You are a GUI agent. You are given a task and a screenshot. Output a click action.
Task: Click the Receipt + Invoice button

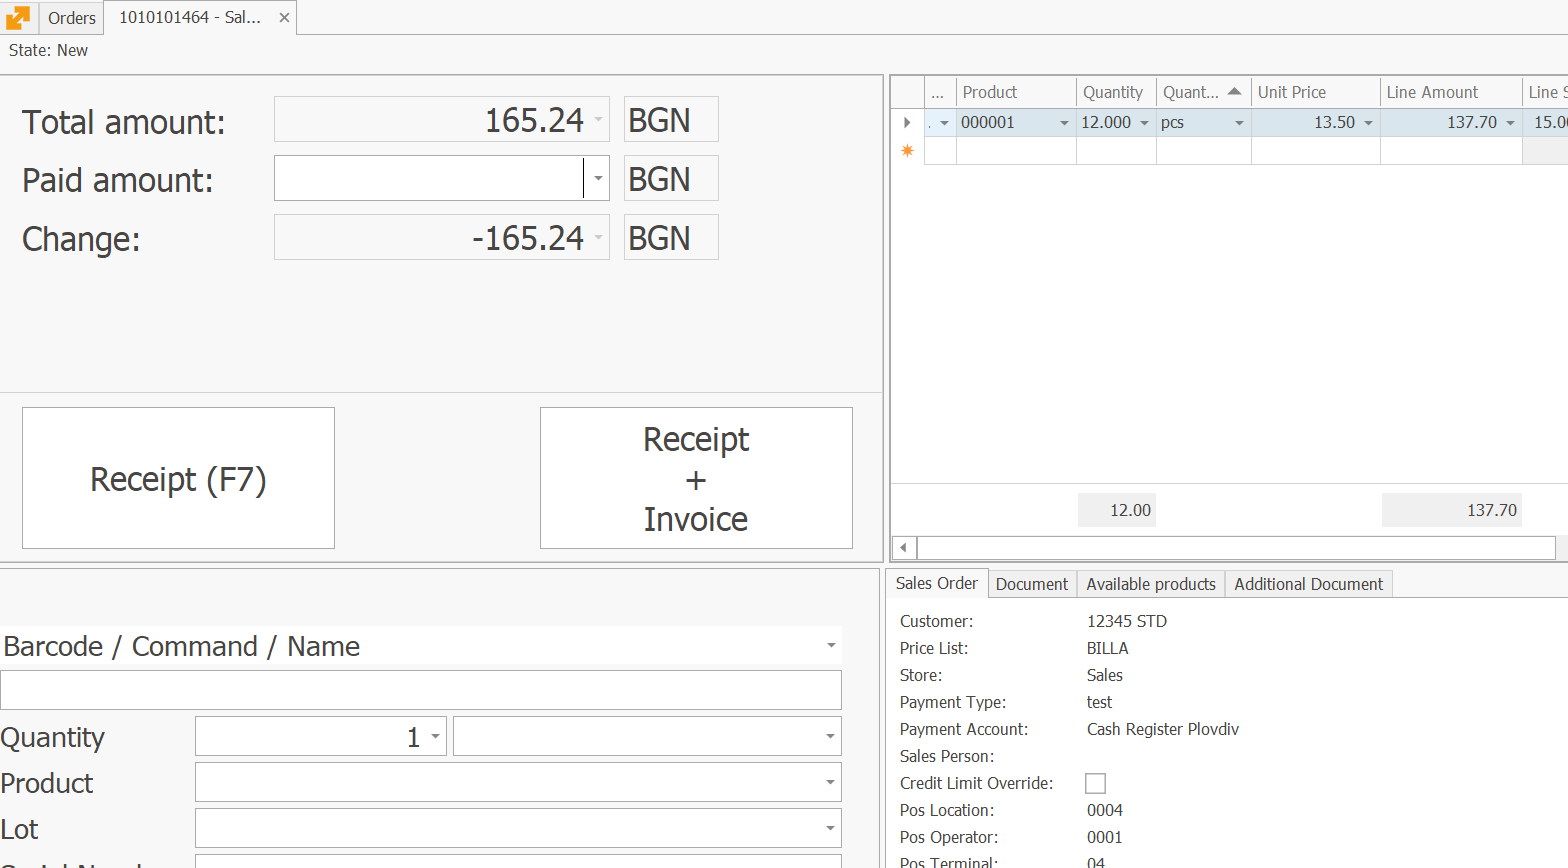coord(696,478)
